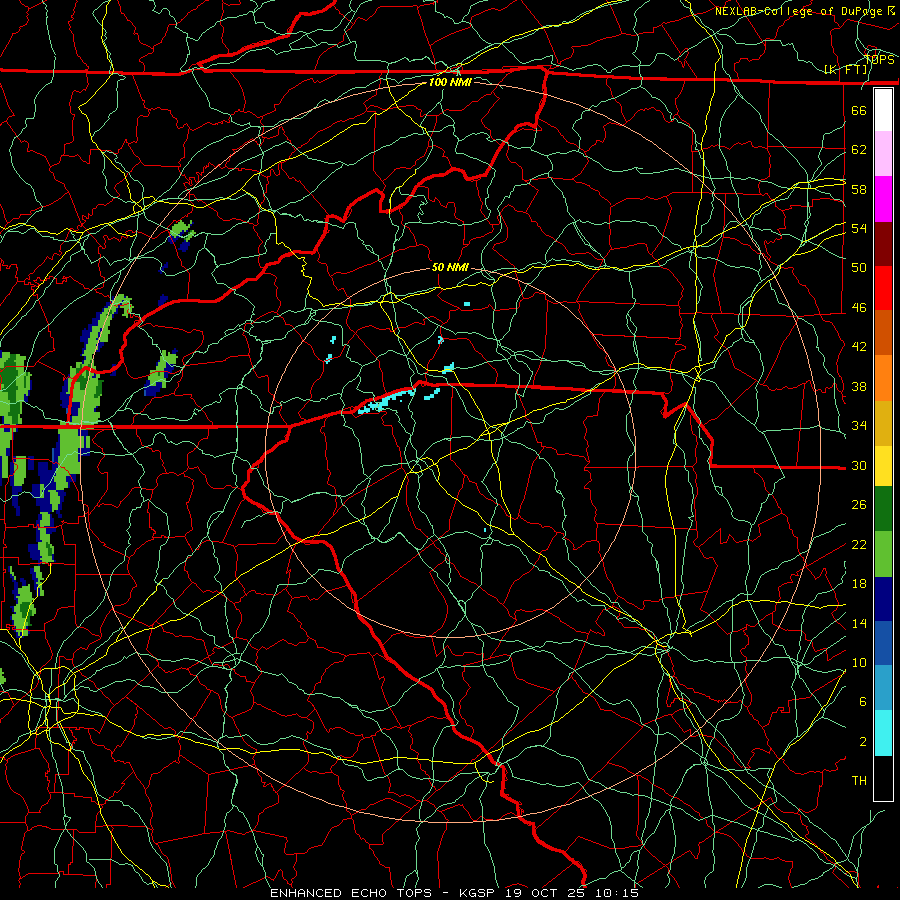Screen dimensions: 900x900
Task: Click the "62" legend value
Action: point(859,150)
